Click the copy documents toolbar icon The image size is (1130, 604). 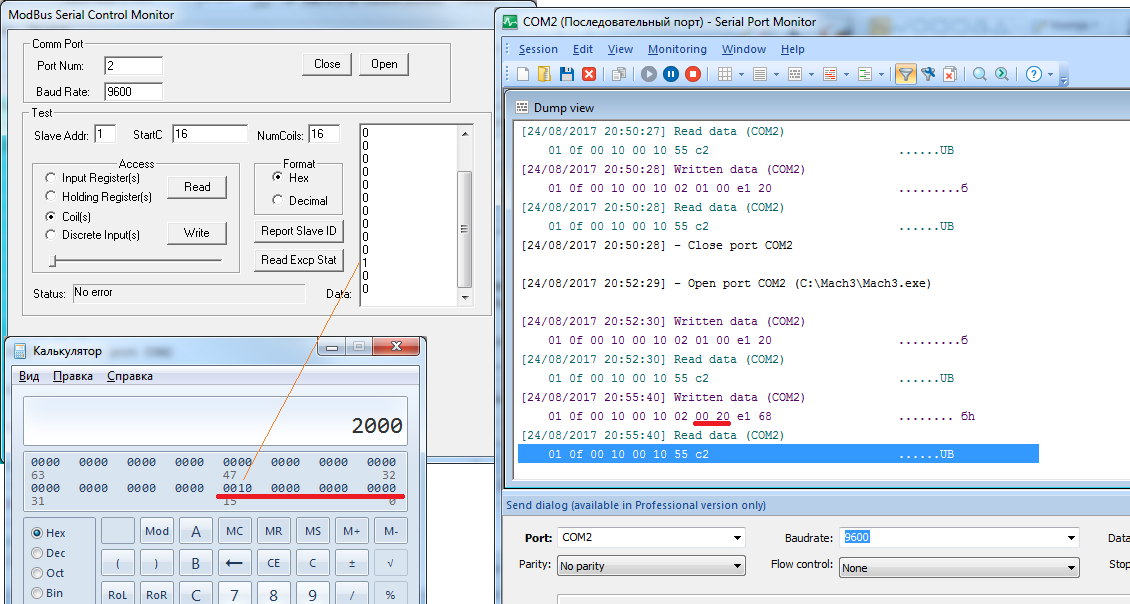tap(618, 74)
